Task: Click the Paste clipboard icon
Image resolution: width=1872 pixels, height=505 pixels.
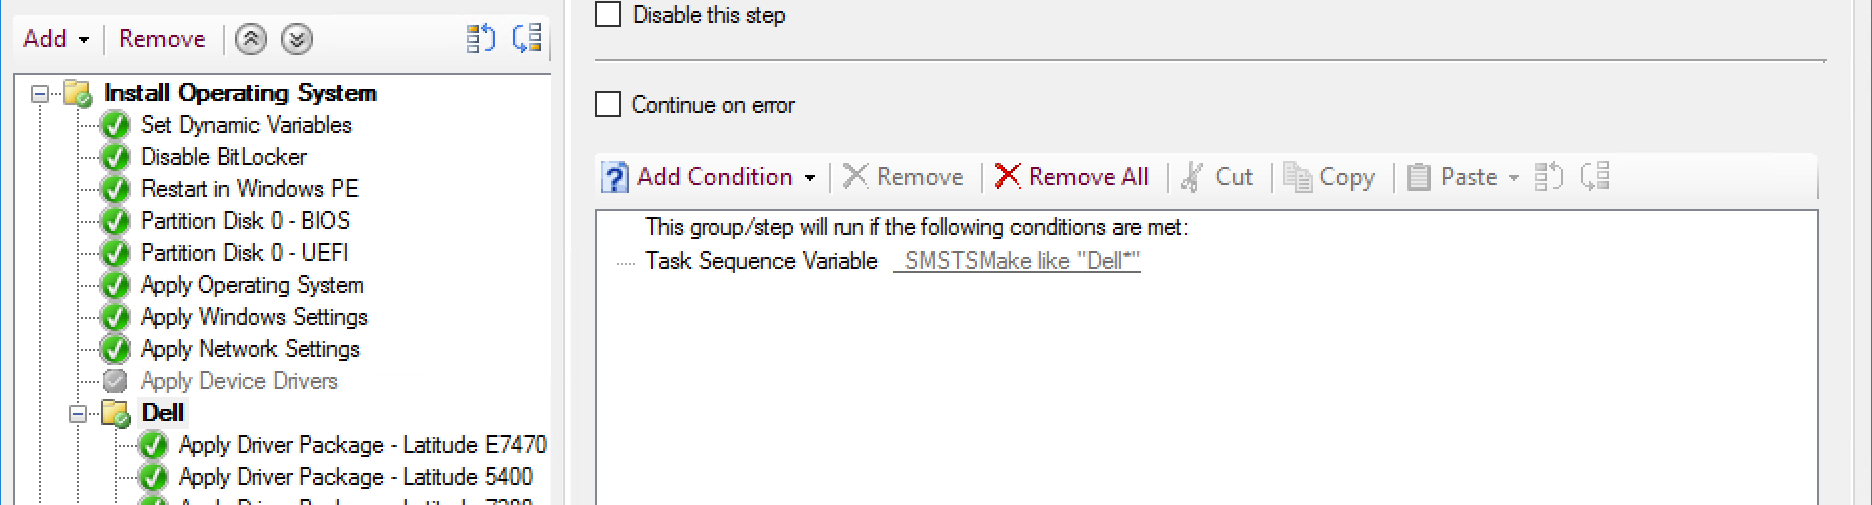Action: (1418, 177)
